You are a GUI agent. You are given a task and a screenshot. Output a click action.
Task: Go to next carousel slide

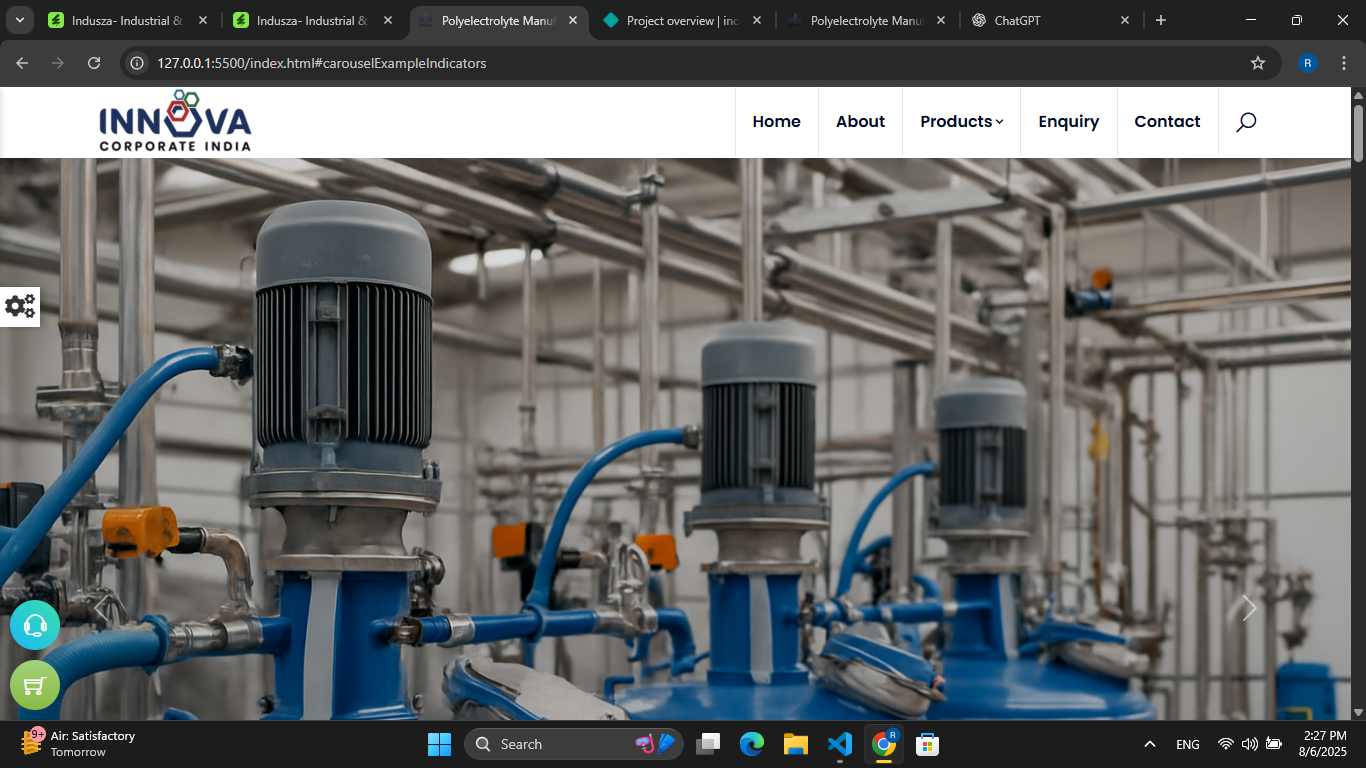point(1248,608)
